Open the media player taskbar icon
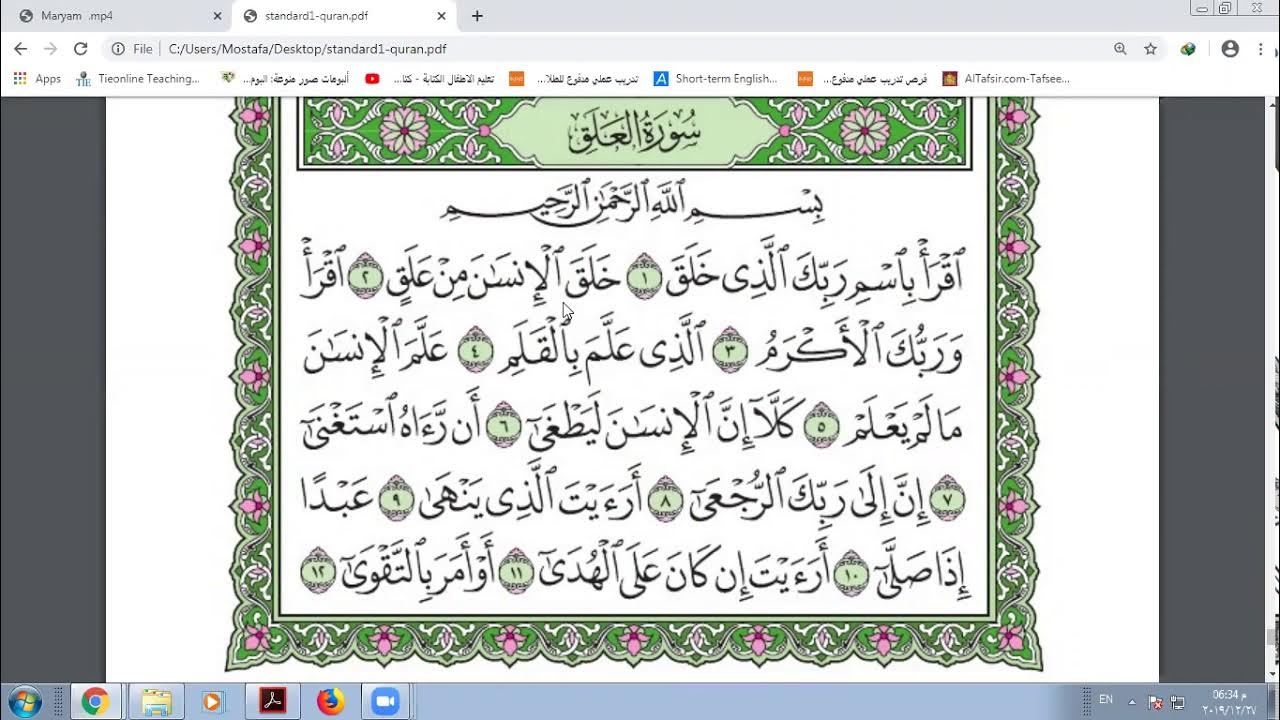 pyautogui.click(x=212, y=702)
